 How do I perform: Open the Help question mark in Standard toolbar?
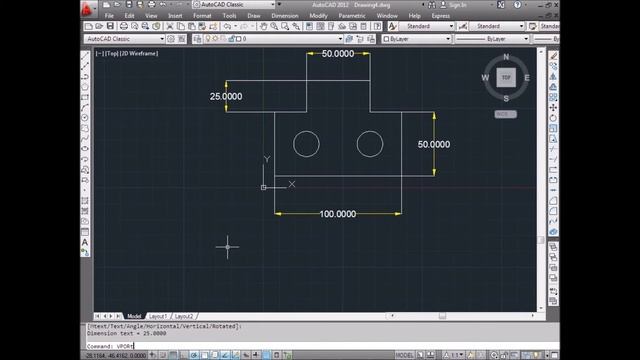point(378,26)
